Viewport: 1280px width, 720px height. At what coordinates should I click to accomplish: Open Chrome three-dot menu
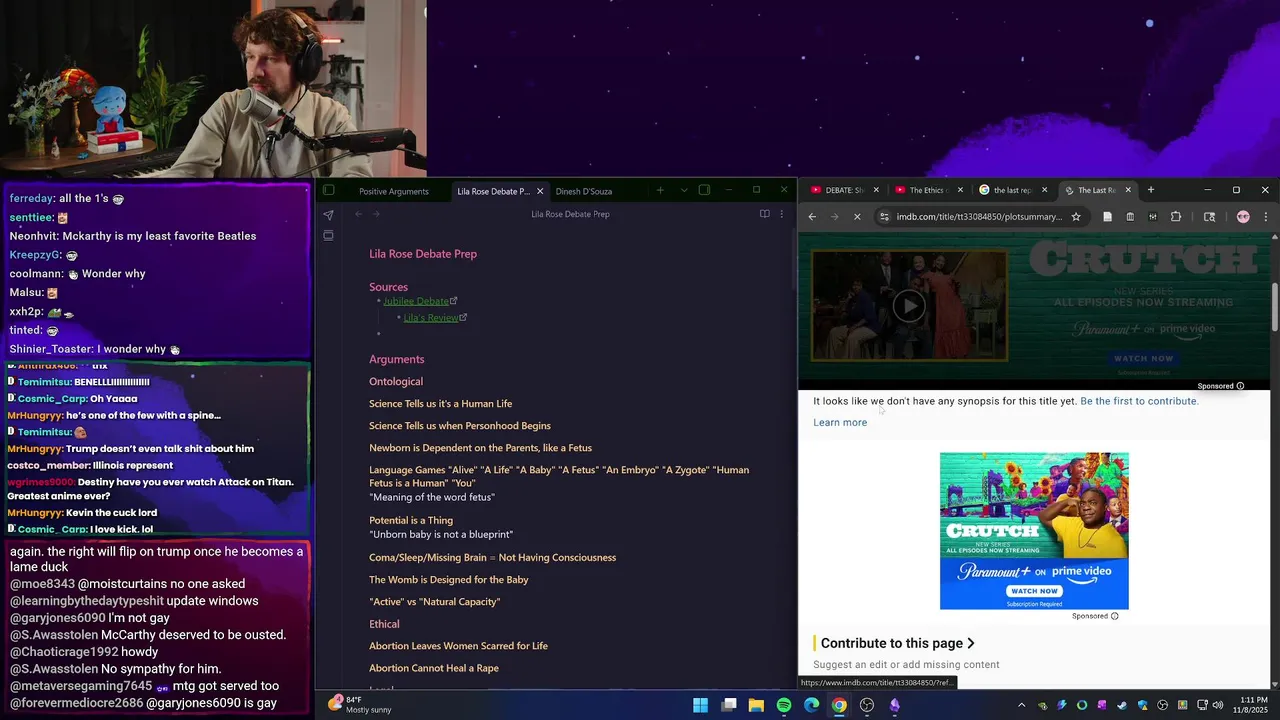[1266, 217]
